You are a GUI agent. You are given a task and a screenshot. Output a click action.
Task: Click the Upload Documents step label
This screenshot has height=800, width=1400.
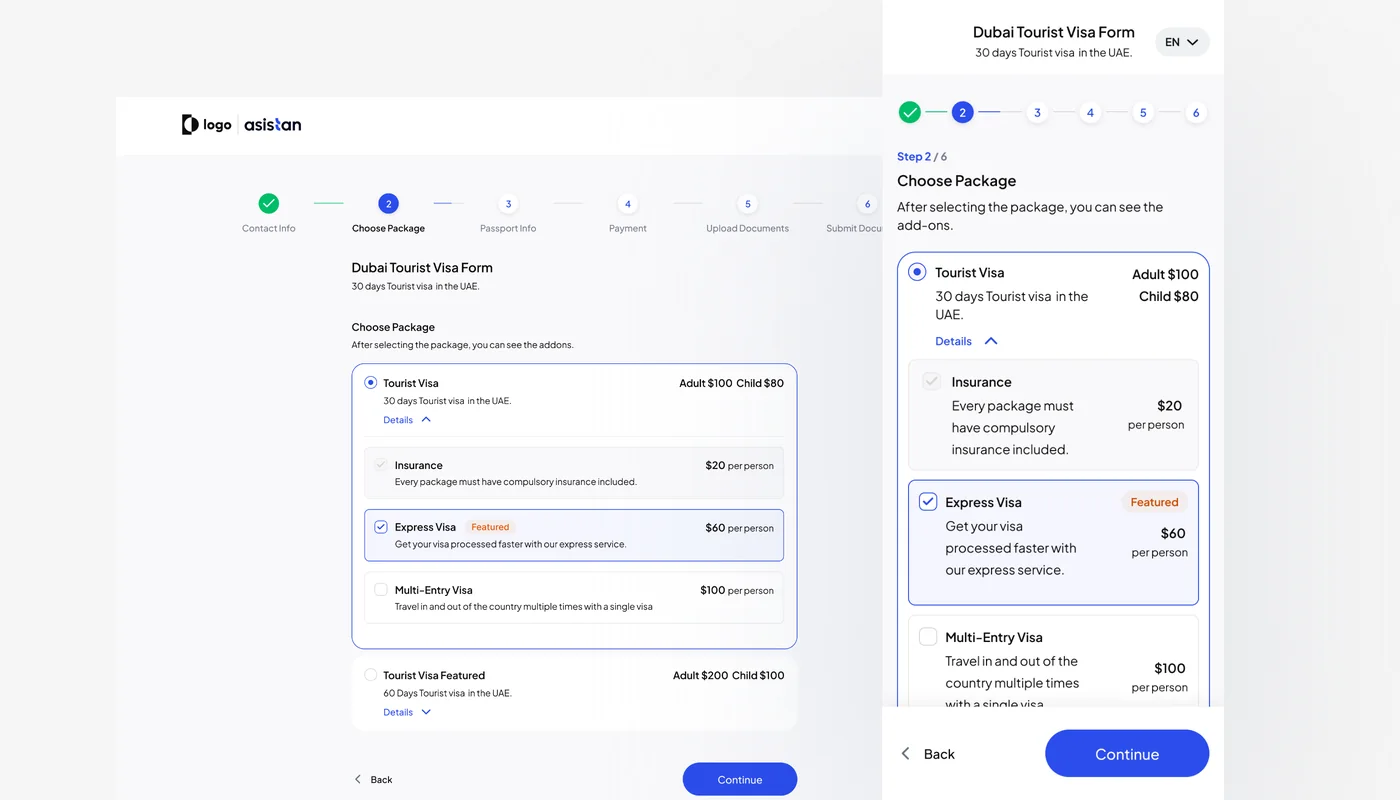pyautogui.click(x=748, y=228)
